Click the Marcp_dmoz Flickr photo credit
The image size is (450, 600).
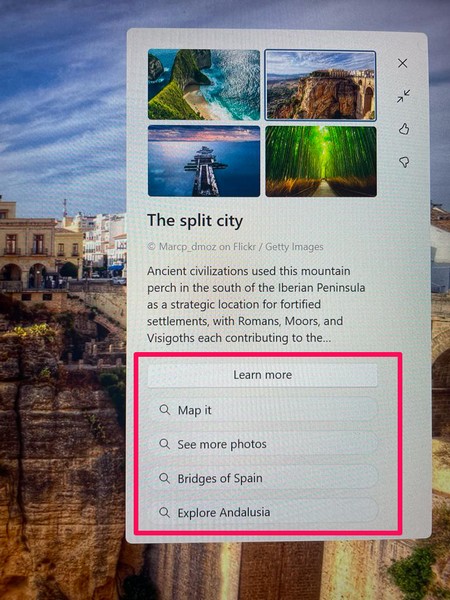(235, 247)
